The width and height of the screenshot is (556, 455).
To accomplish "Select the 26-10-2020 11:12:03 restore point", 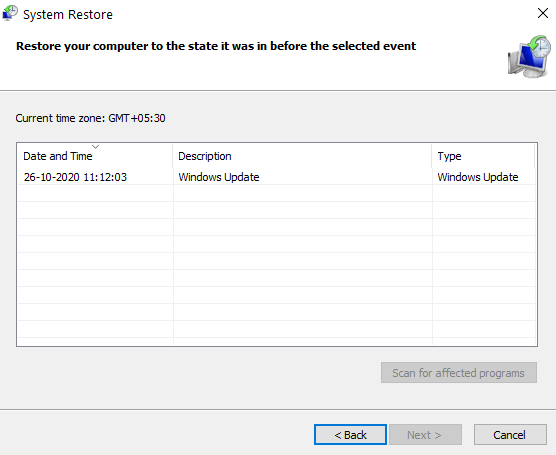I will click(x=277, y=177).
